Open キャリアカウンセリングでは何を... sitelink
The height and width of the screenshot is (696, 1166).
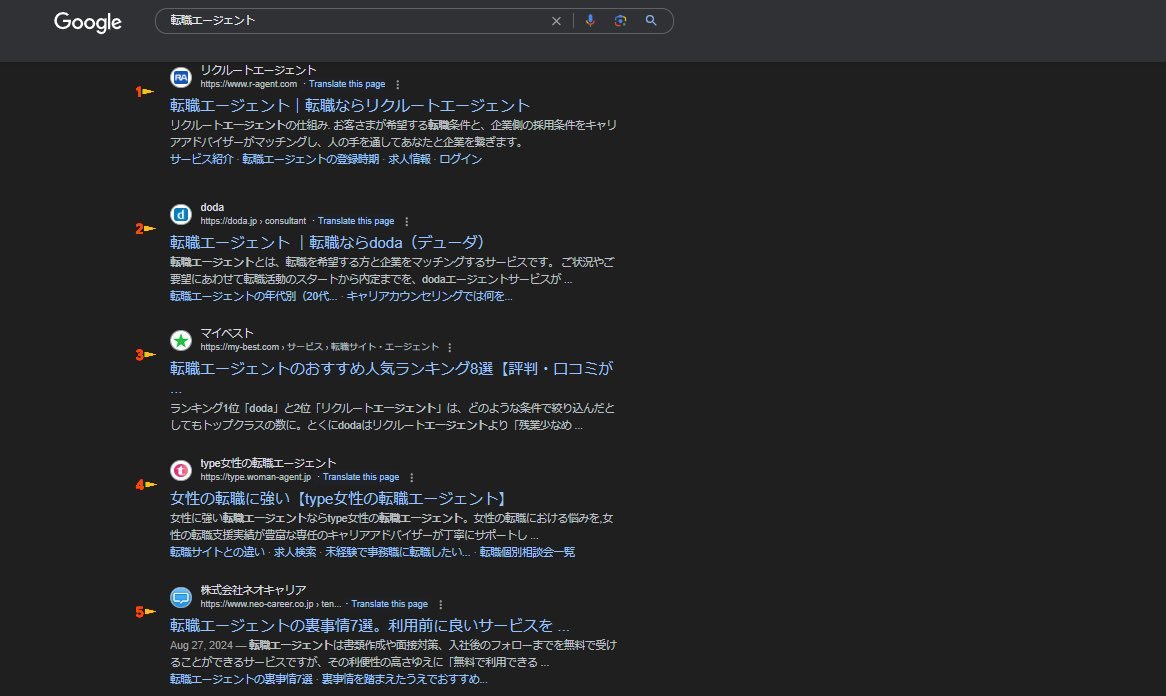[x=429, y=296]
